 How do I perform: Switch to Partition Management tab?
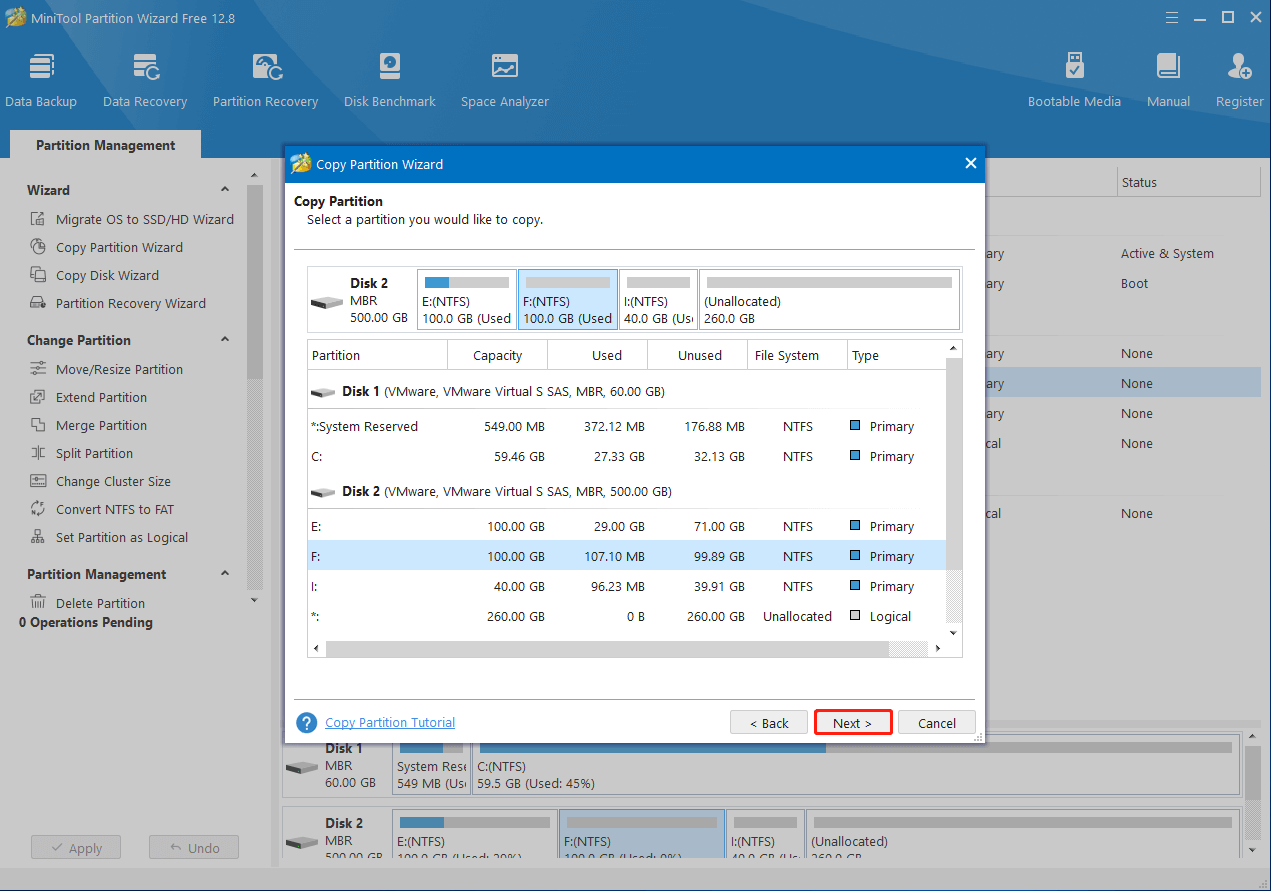click(x=105, y=145)
